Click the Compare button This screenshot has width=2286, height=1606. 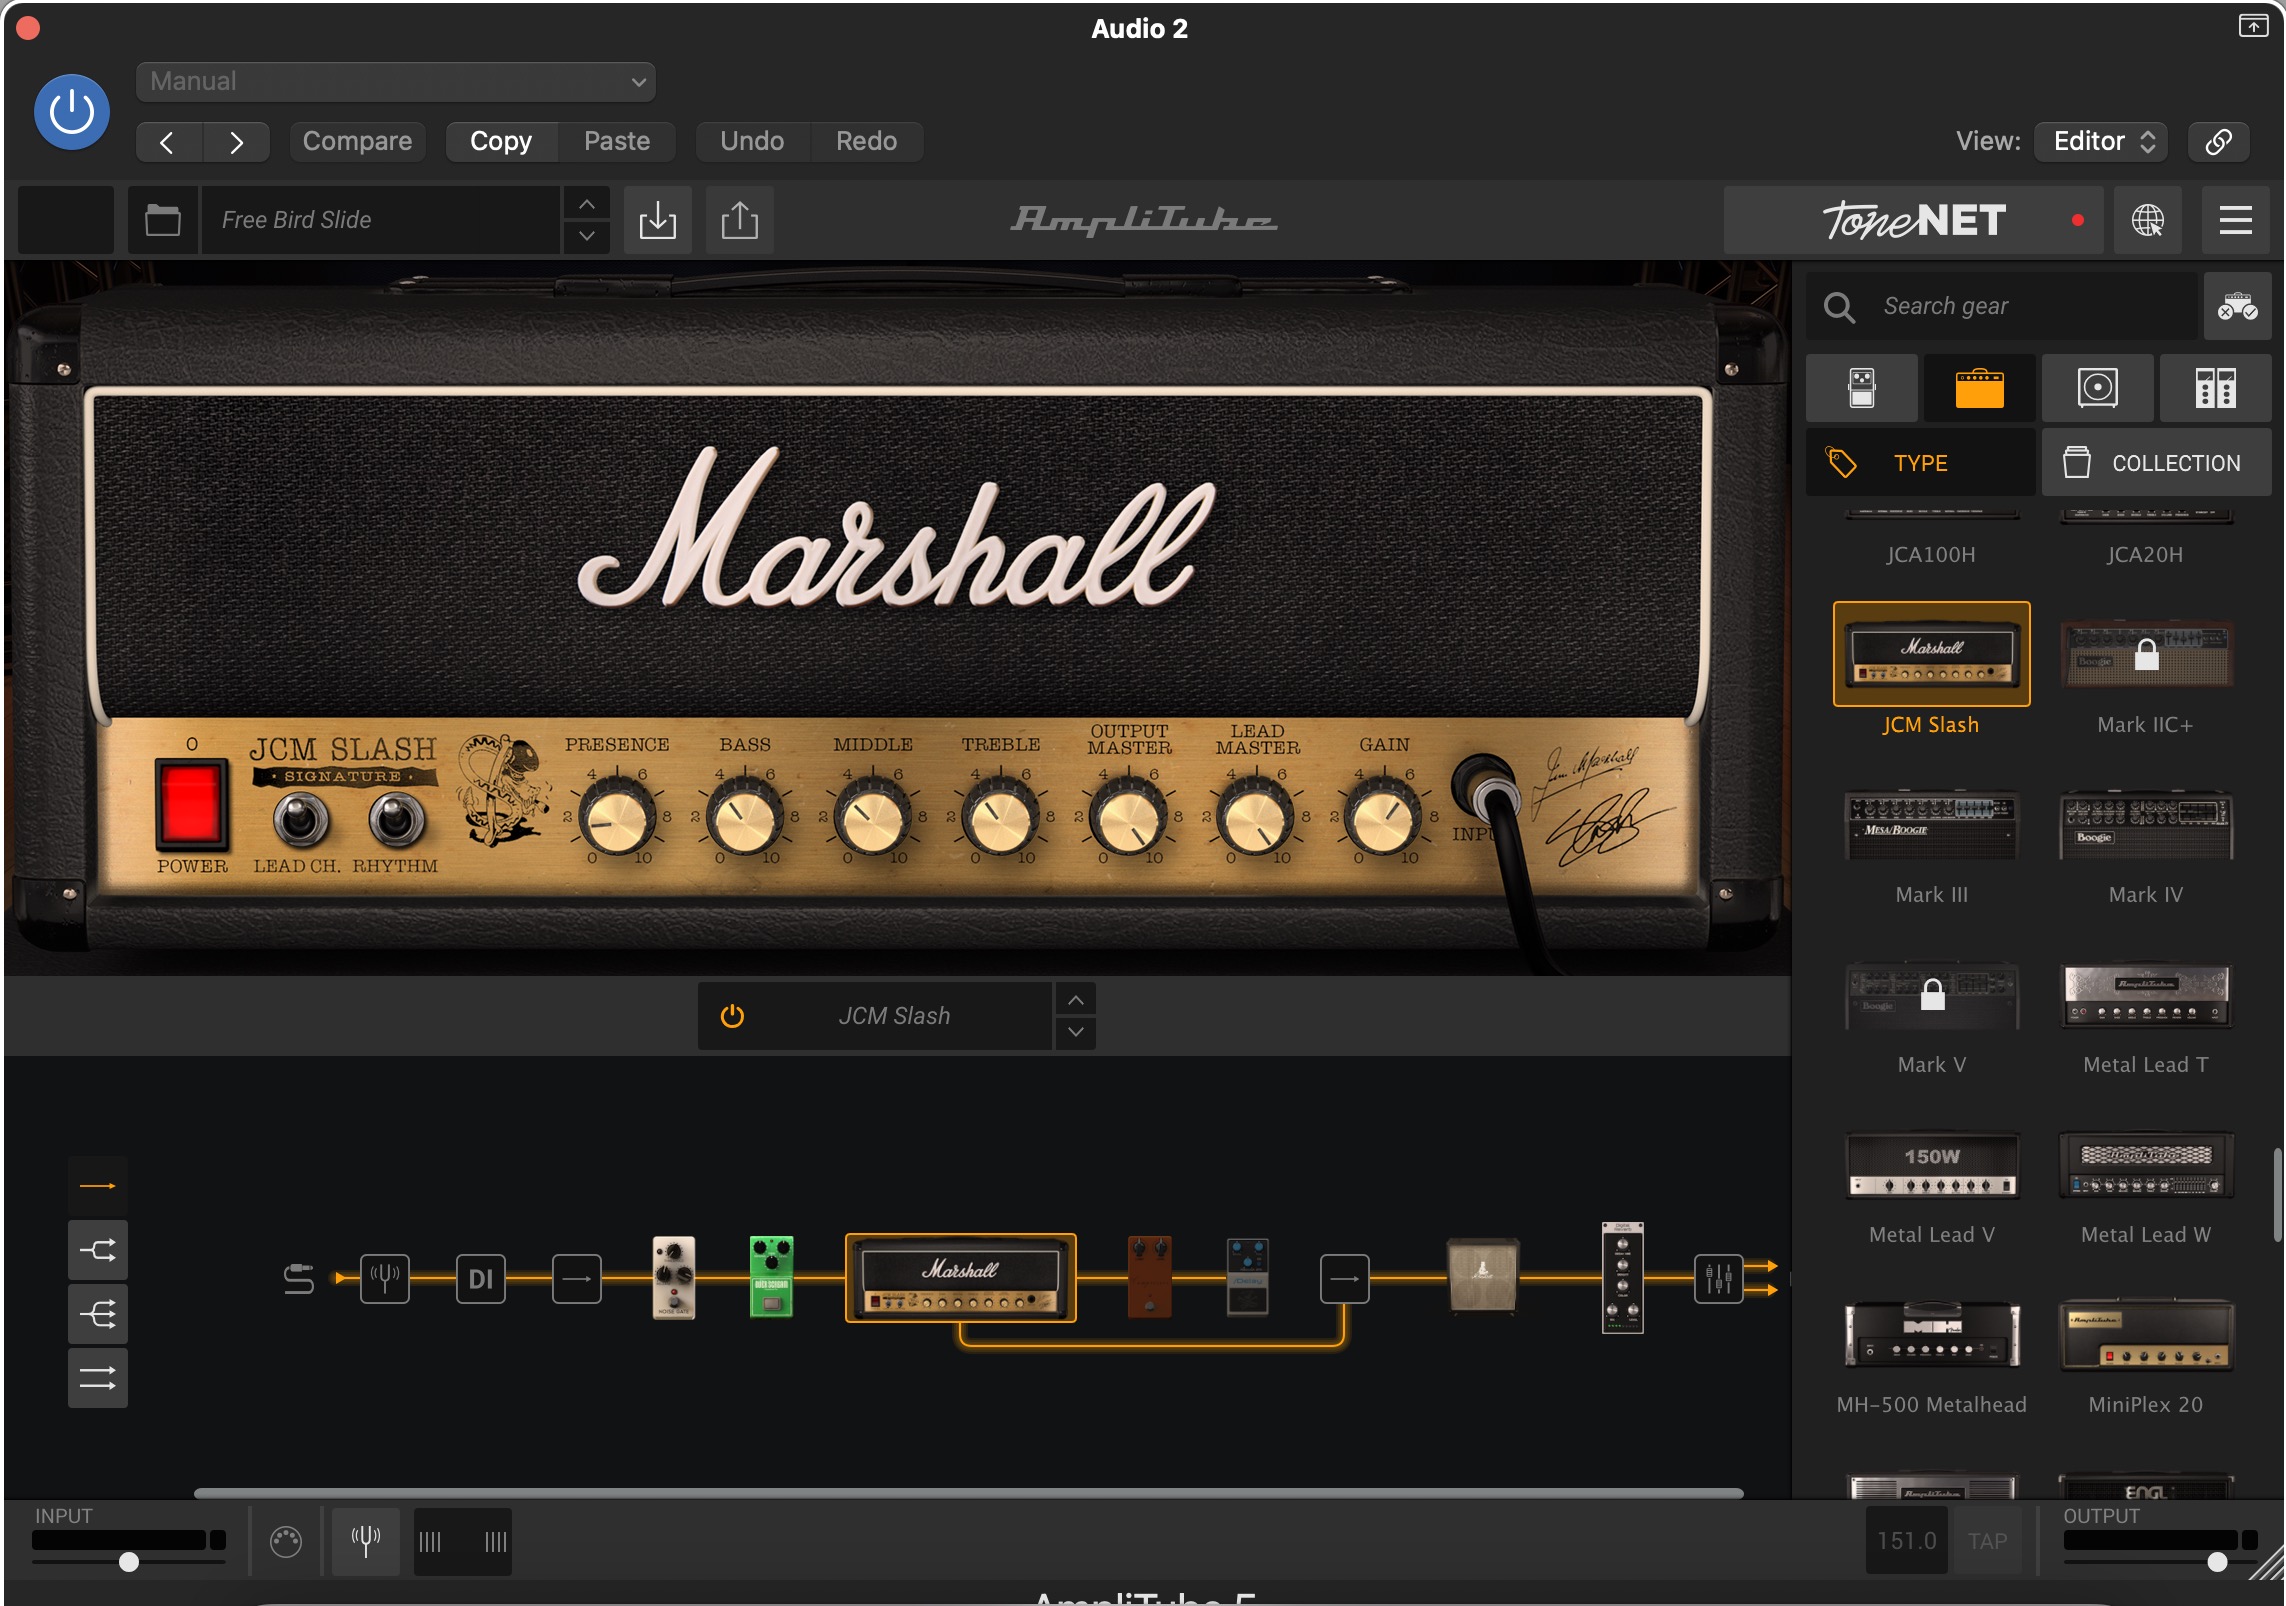click(x=357, y=142)
